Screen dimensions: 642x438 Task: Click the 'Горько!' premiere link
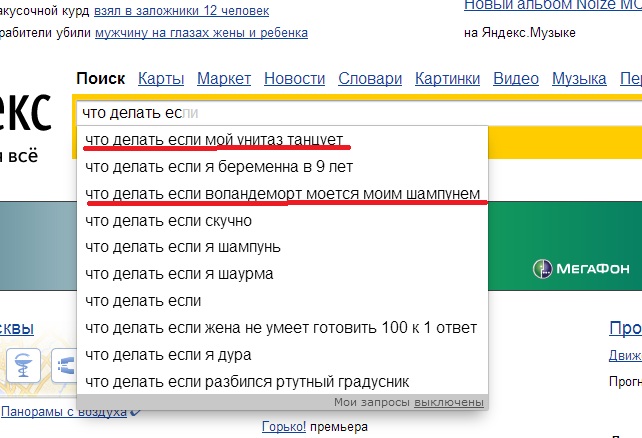(x=284, y=427)
